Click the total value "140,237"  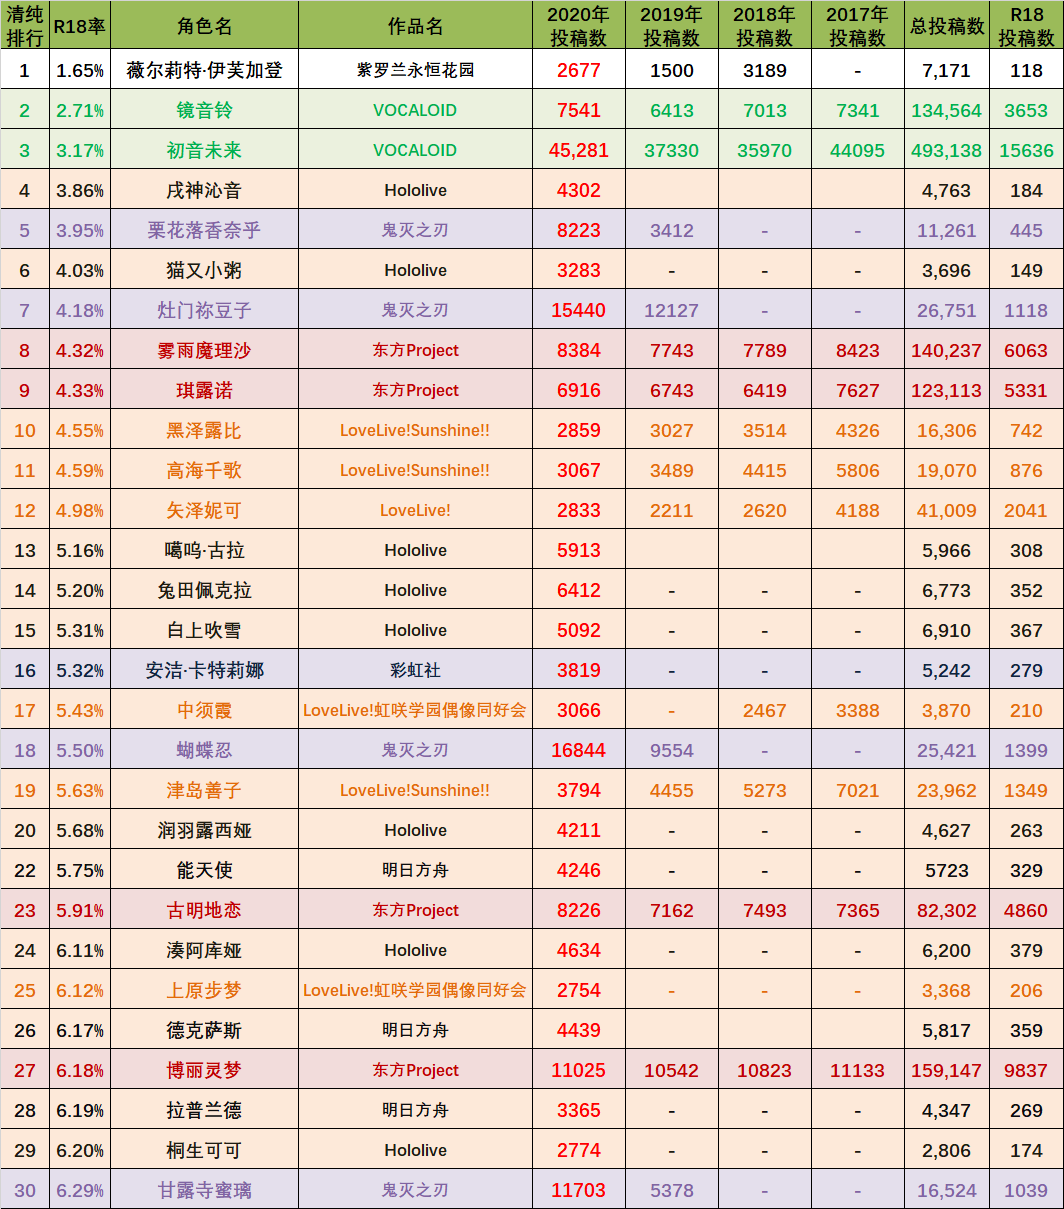pos(947,350)
